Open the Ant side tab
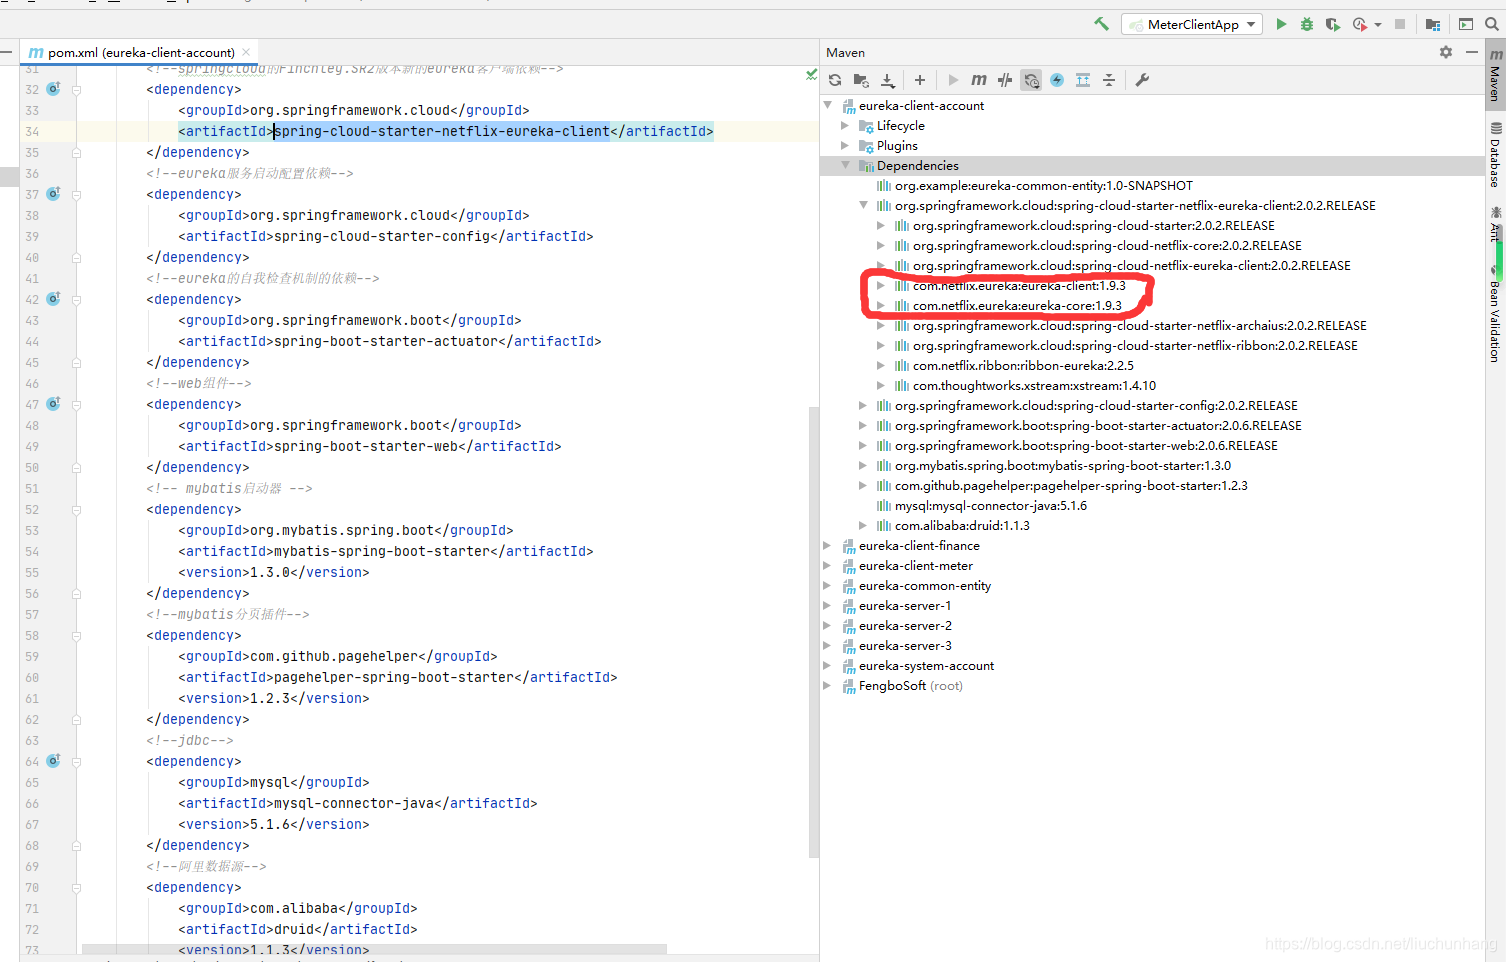1506x962 pixels. click(x=1495, y=225)
